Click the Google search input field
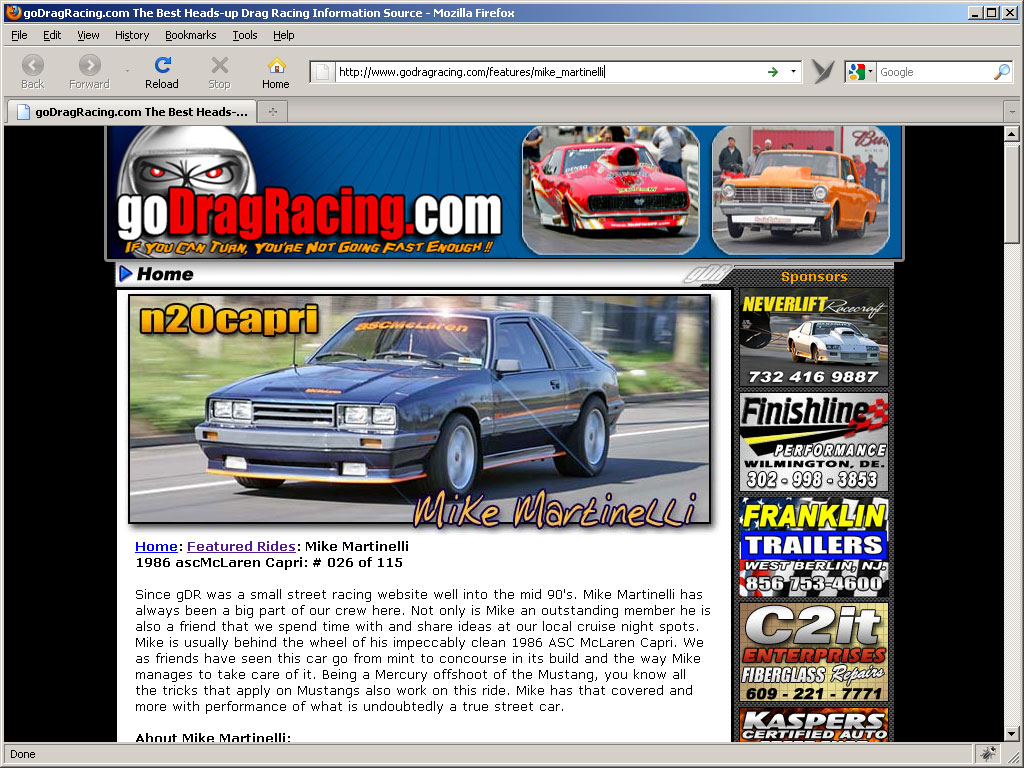This screenshot has width=1024, height=768. 934,72
